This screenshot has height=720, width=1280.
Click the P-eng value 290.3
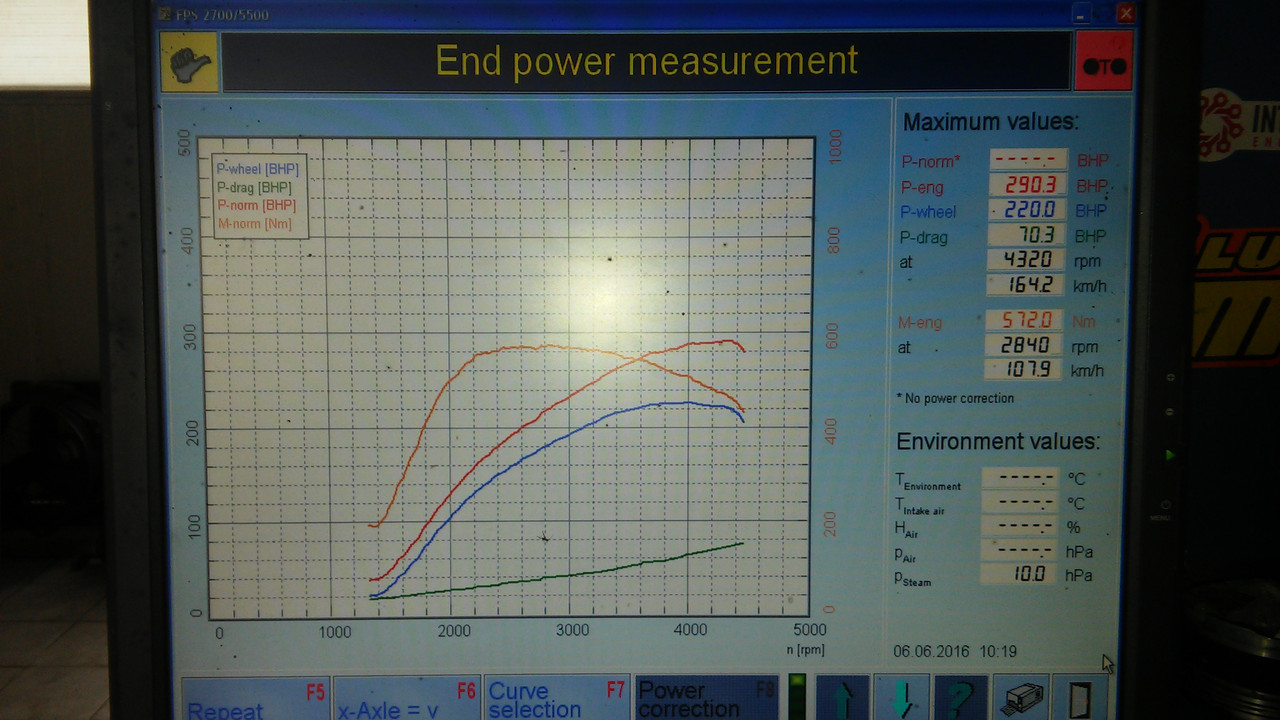coord(1028,185)
